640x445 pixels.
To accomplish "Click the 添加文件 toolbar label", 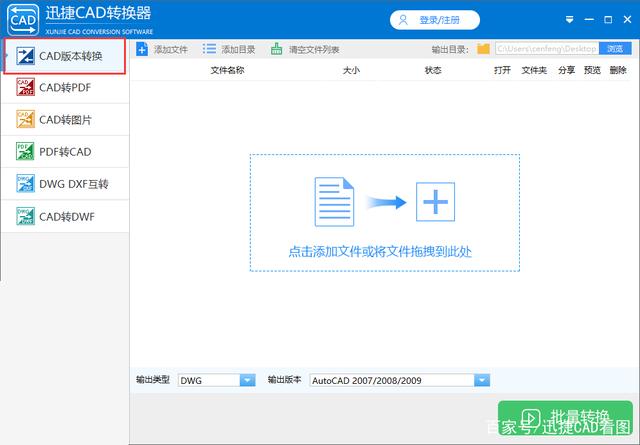I will click(x=171, y=50).
